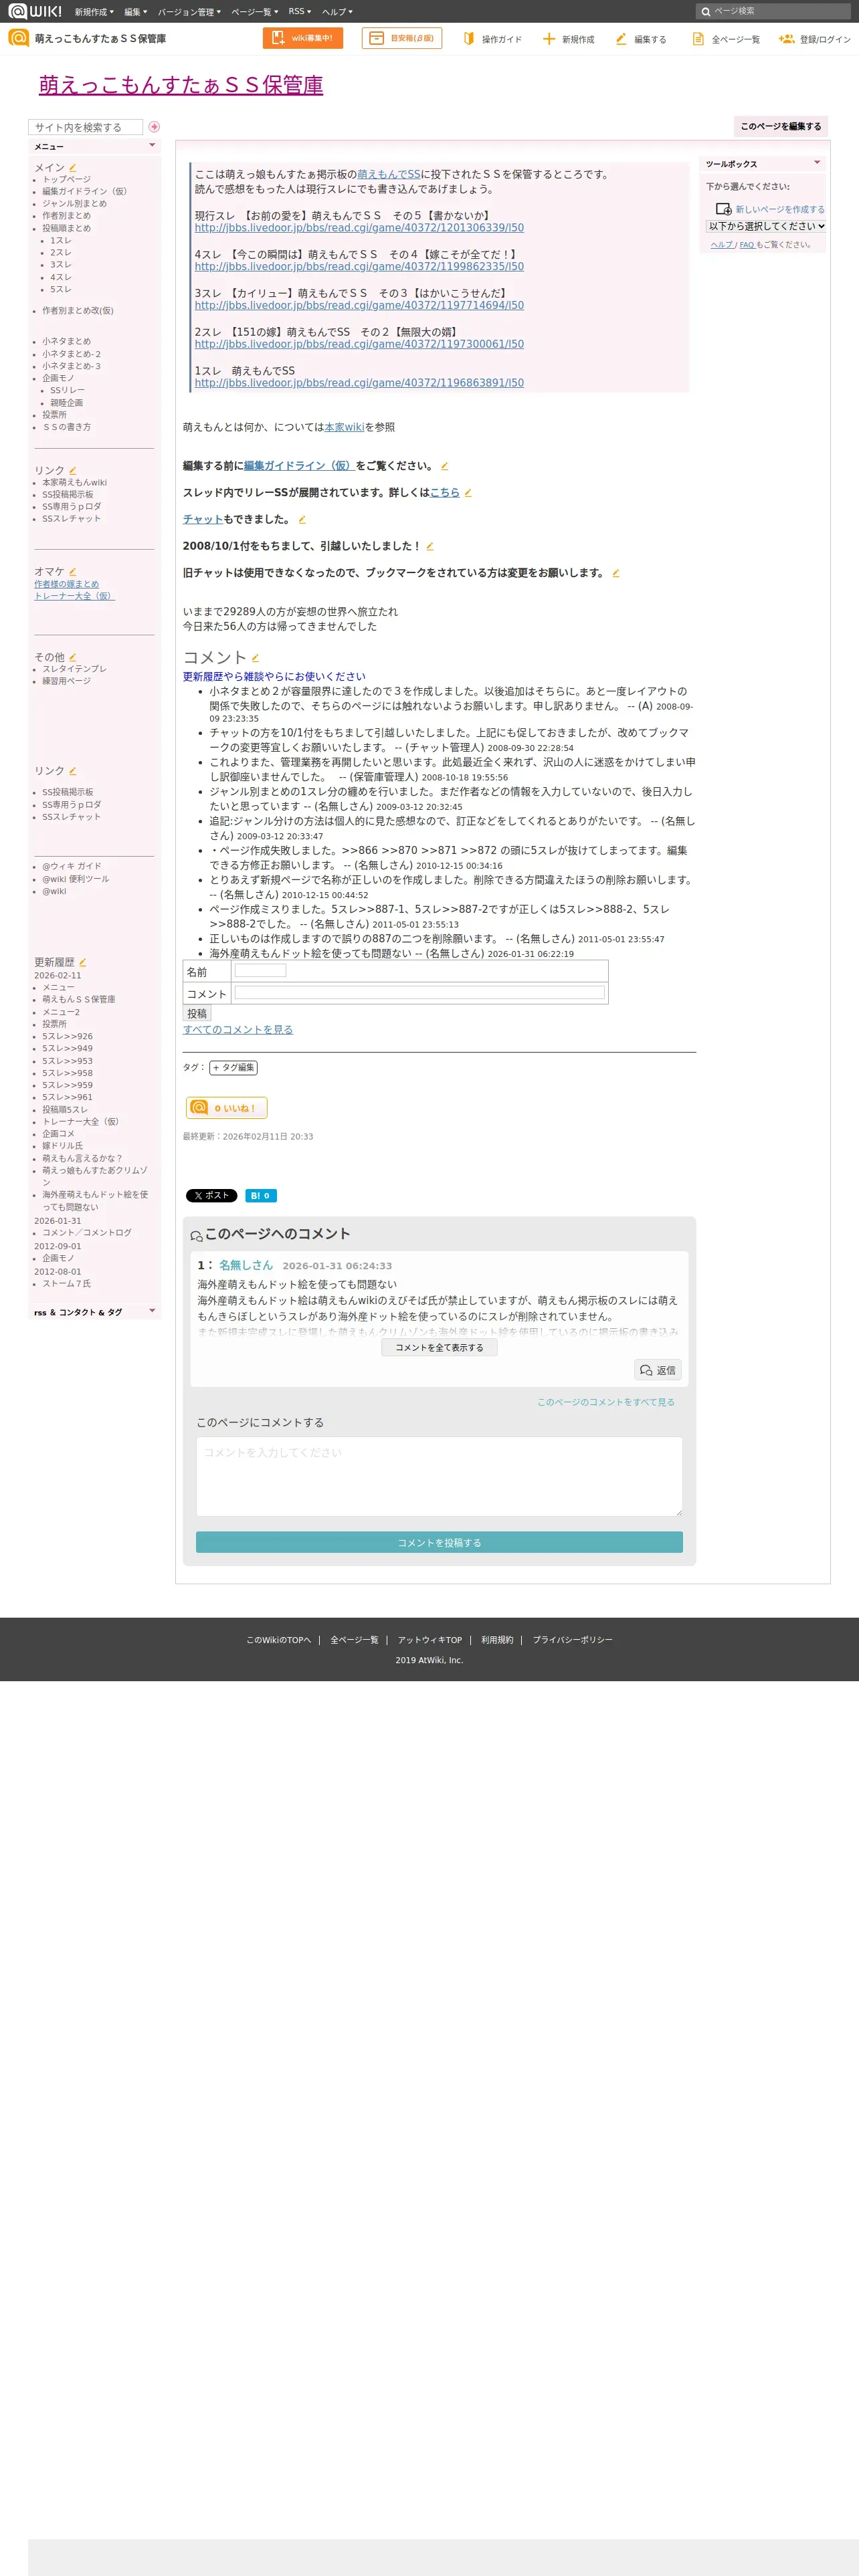859x2576 pixels.
Task: Click the 編集する pencil icon in the header
Action: click(x=621, y=38)
